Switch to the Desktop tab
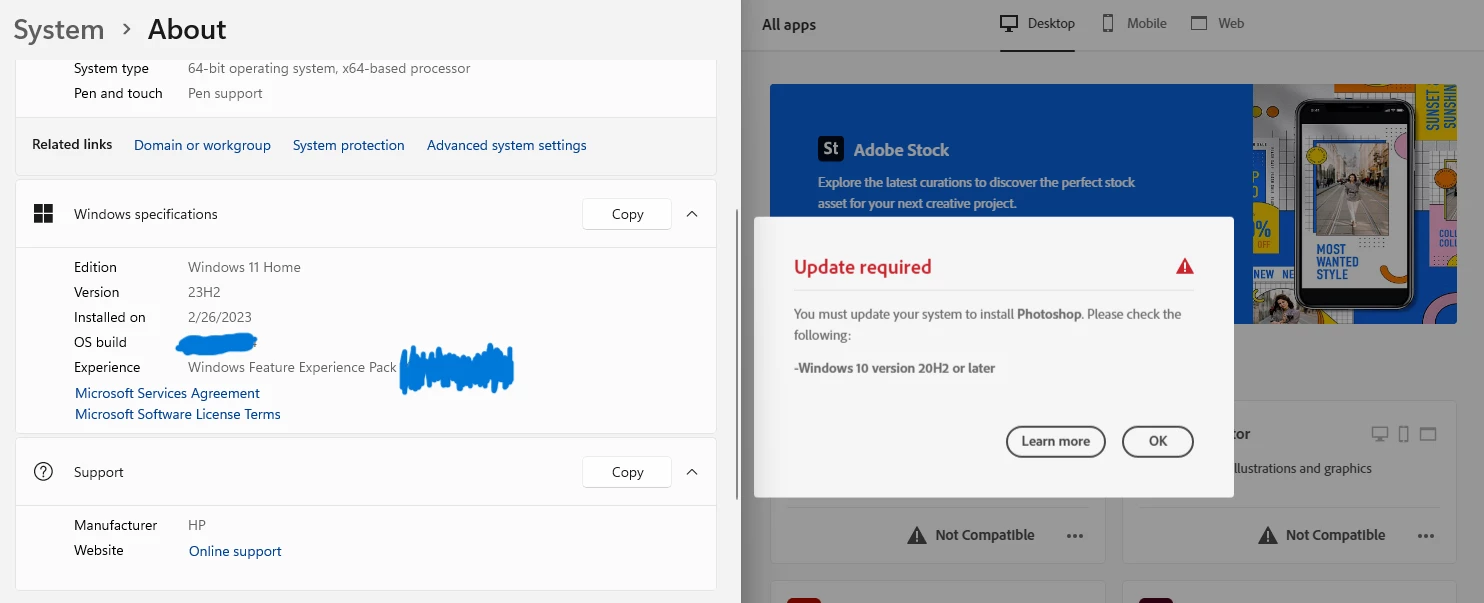Viewport: 1484px width, 603px height. pos(1038,23)
